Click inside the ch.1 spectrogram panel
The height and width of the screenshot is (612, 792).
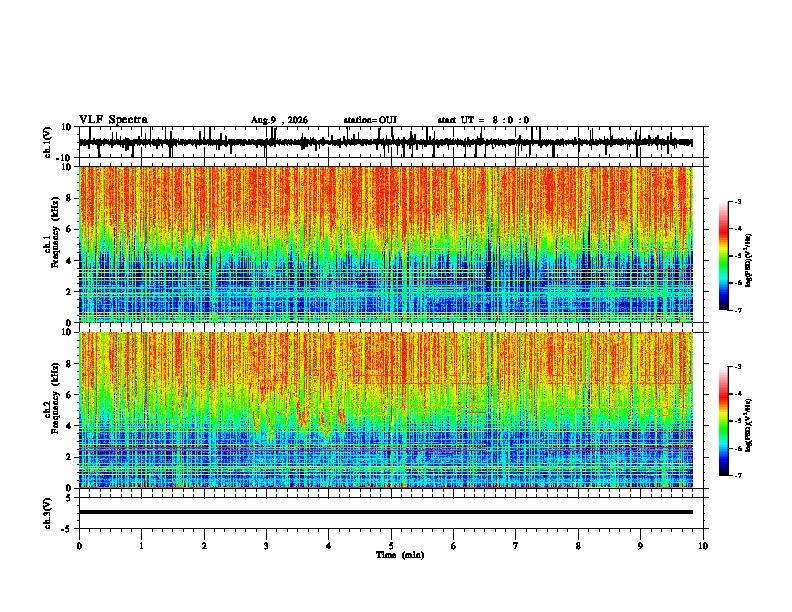385,244
